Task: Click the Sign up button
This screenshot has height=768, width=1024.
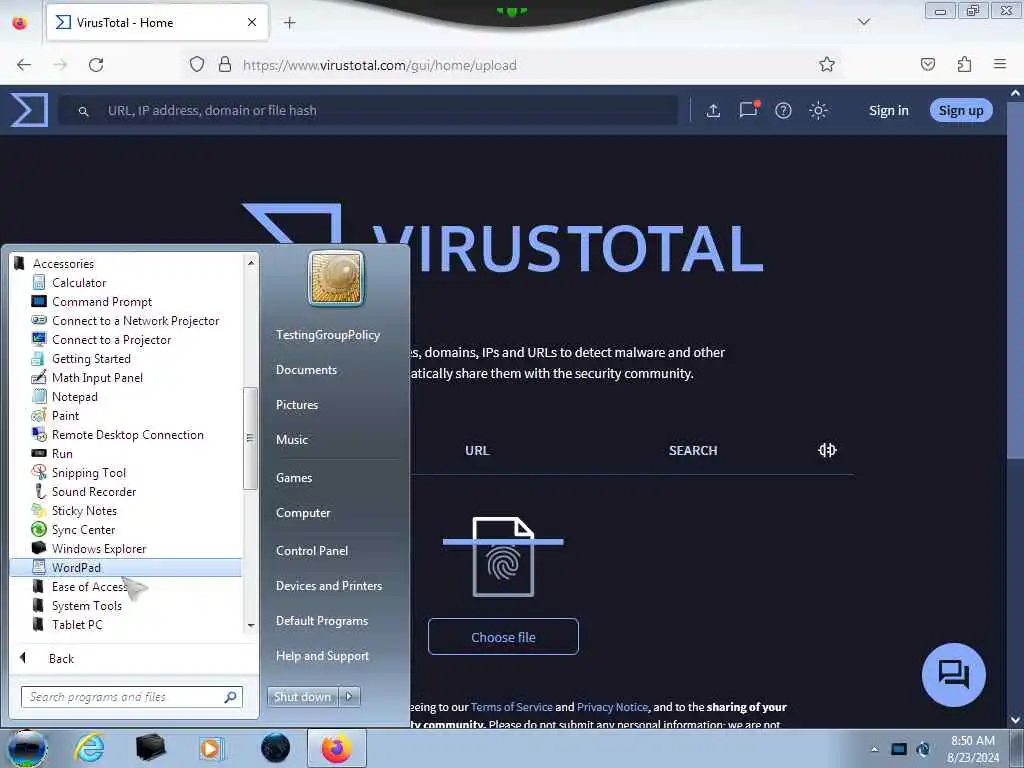Action: (x=961, y=110)
